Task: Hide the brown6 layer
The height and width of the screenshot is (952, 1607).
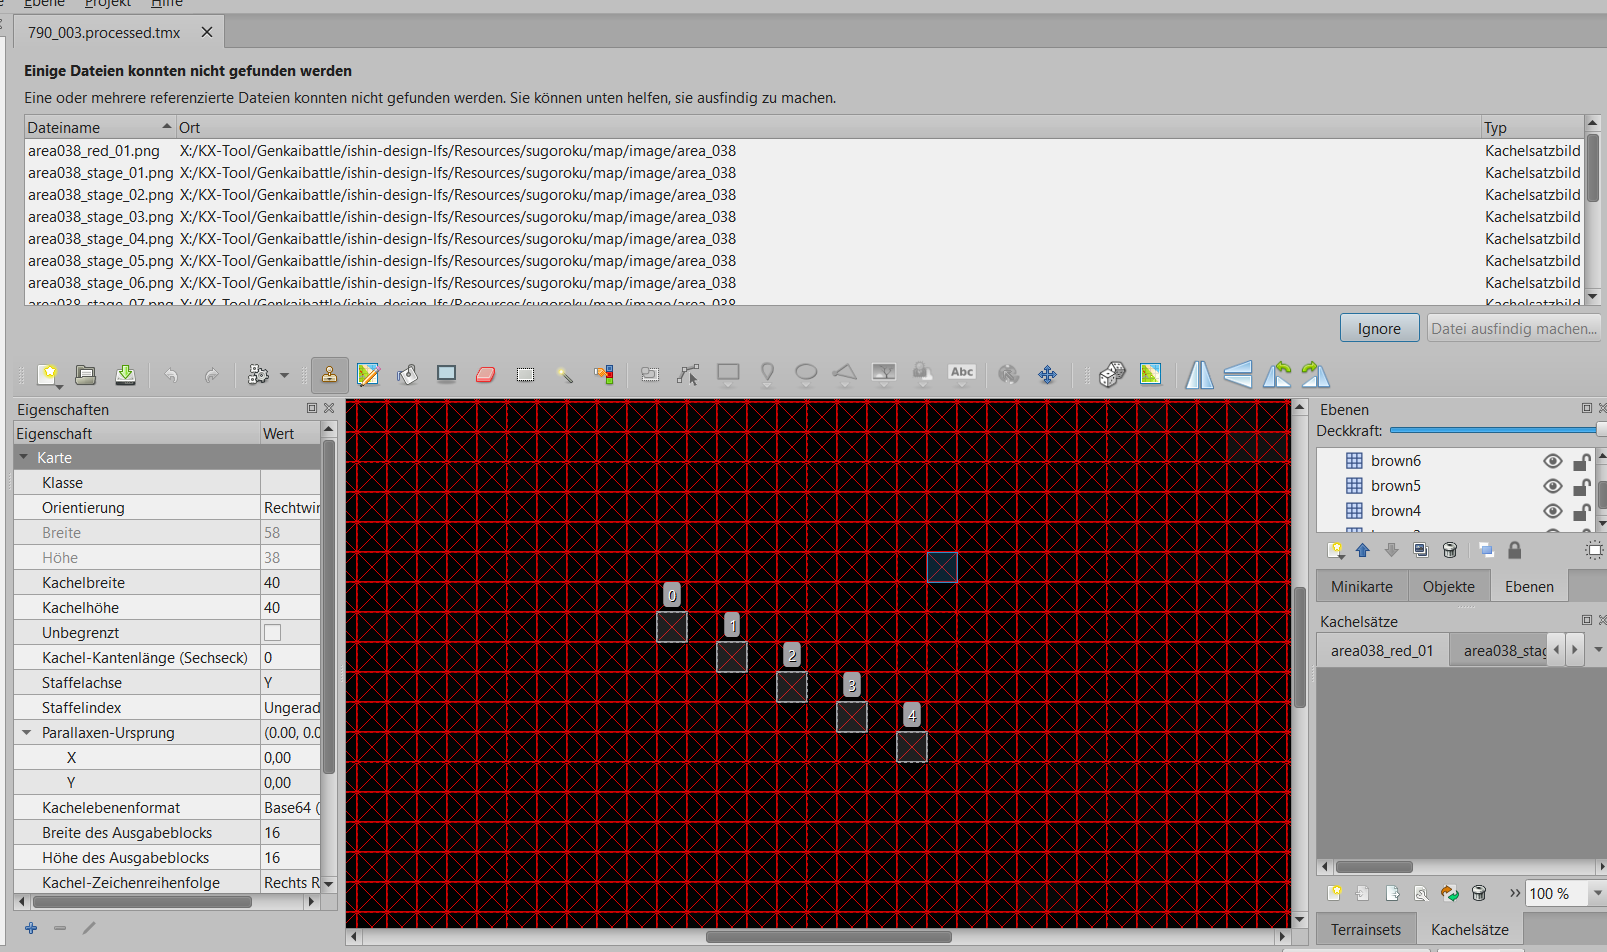Action: [x=1552, y=461]
